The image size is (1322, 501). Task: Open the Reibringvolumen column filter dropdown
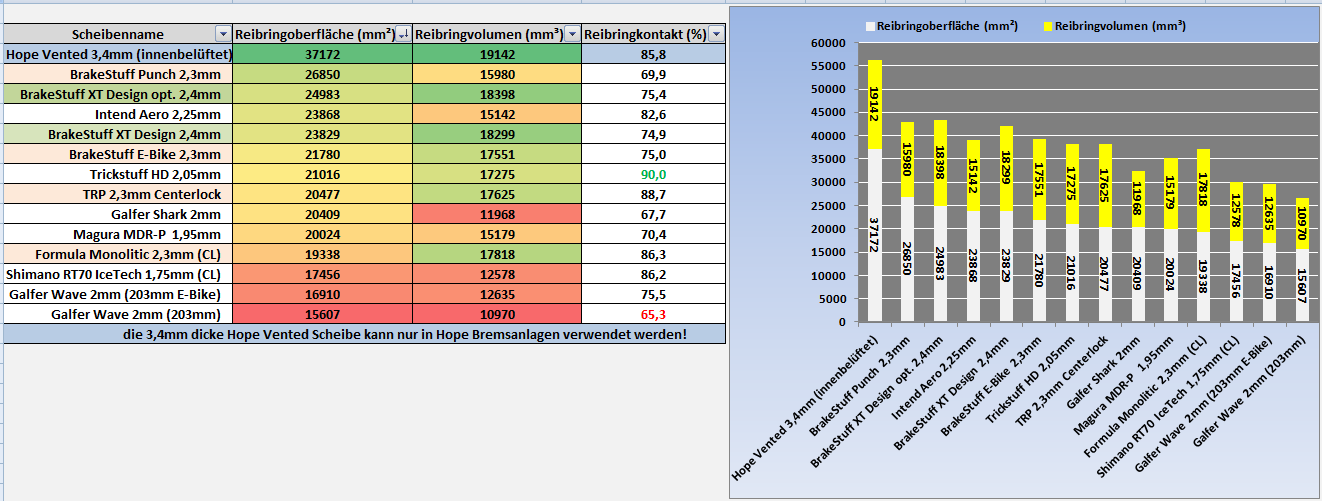(x=571, y=35)
